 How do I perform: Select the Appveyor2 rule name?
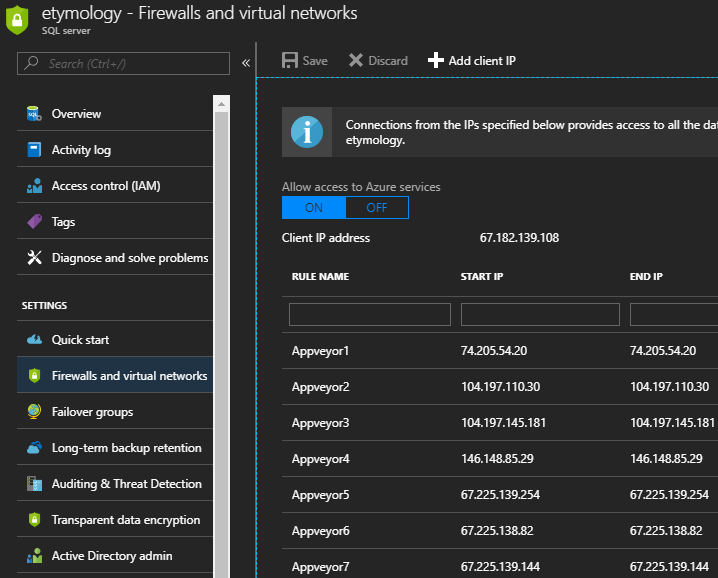pos(321,387)
